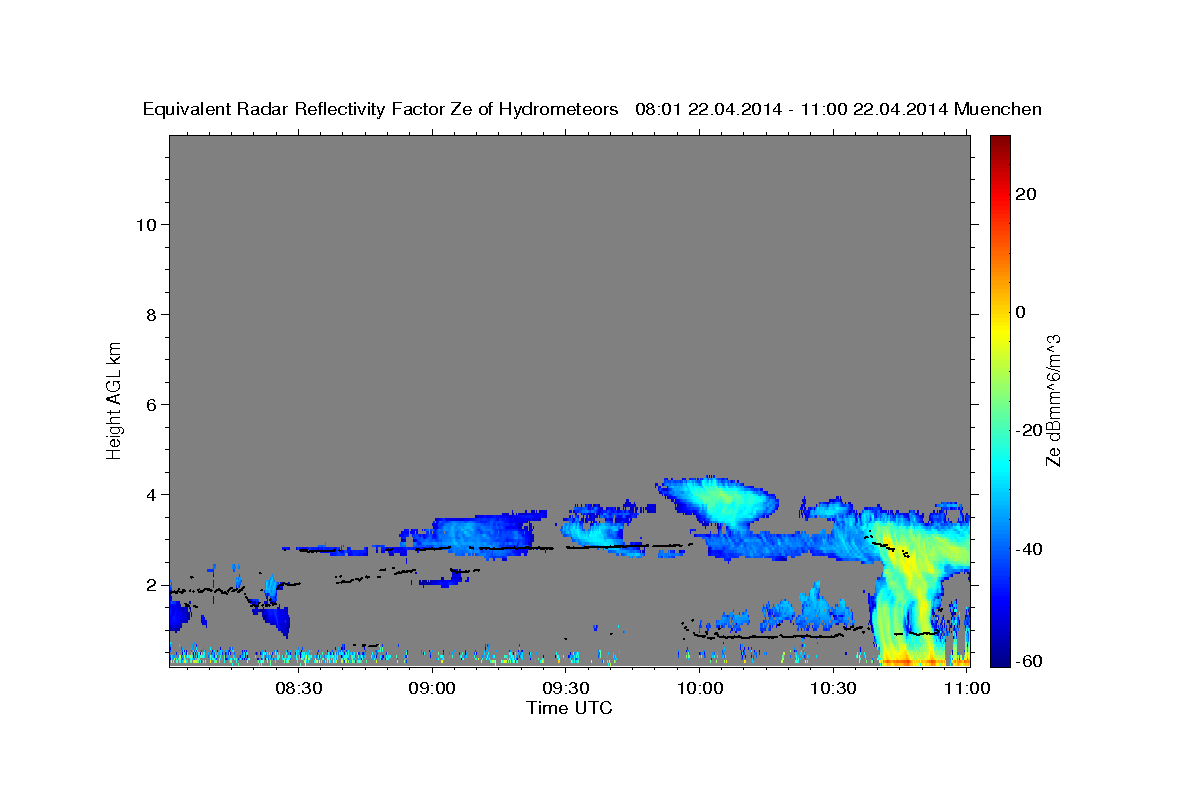Click the date range '08:01 22.04.2014 - 11:00 22.04.2014 Muenchen'
Viewport: 1200px width, 800px height.
pyautogui.click(x=839, y=110)
